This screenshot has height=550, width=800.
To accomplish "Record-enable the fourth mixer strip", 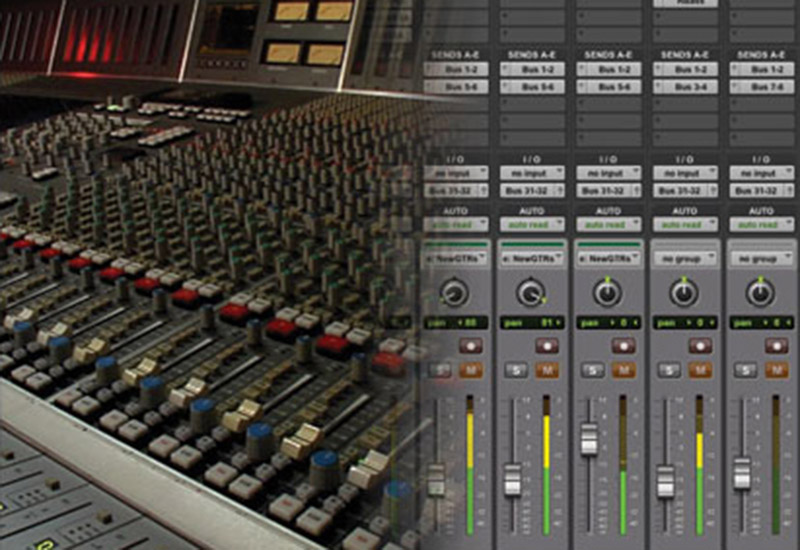I will click(700, 346).
